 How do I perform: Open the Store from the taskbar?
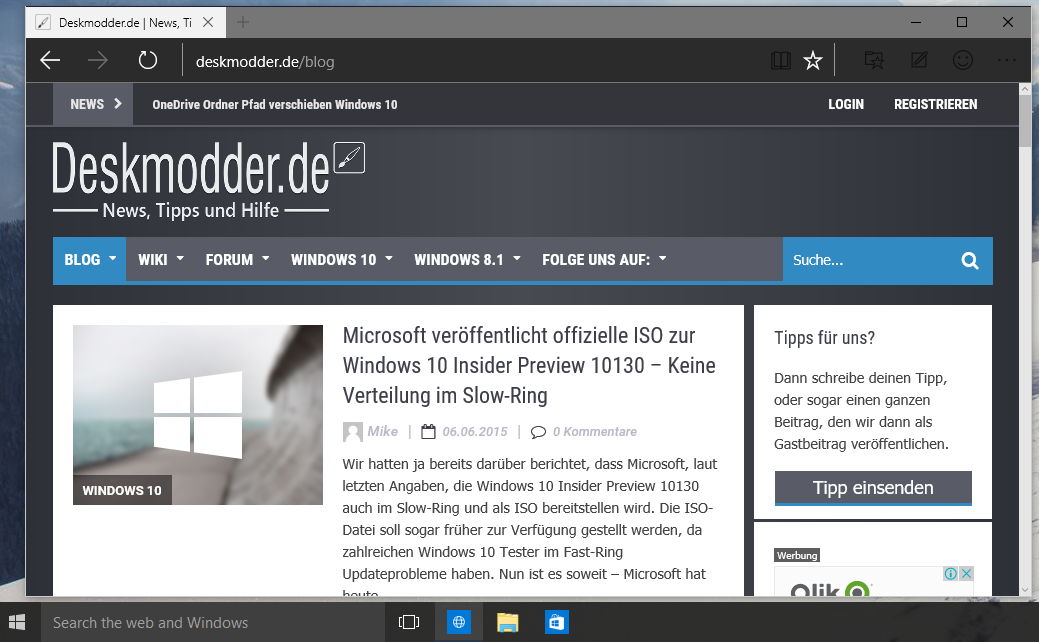[557, 622]
